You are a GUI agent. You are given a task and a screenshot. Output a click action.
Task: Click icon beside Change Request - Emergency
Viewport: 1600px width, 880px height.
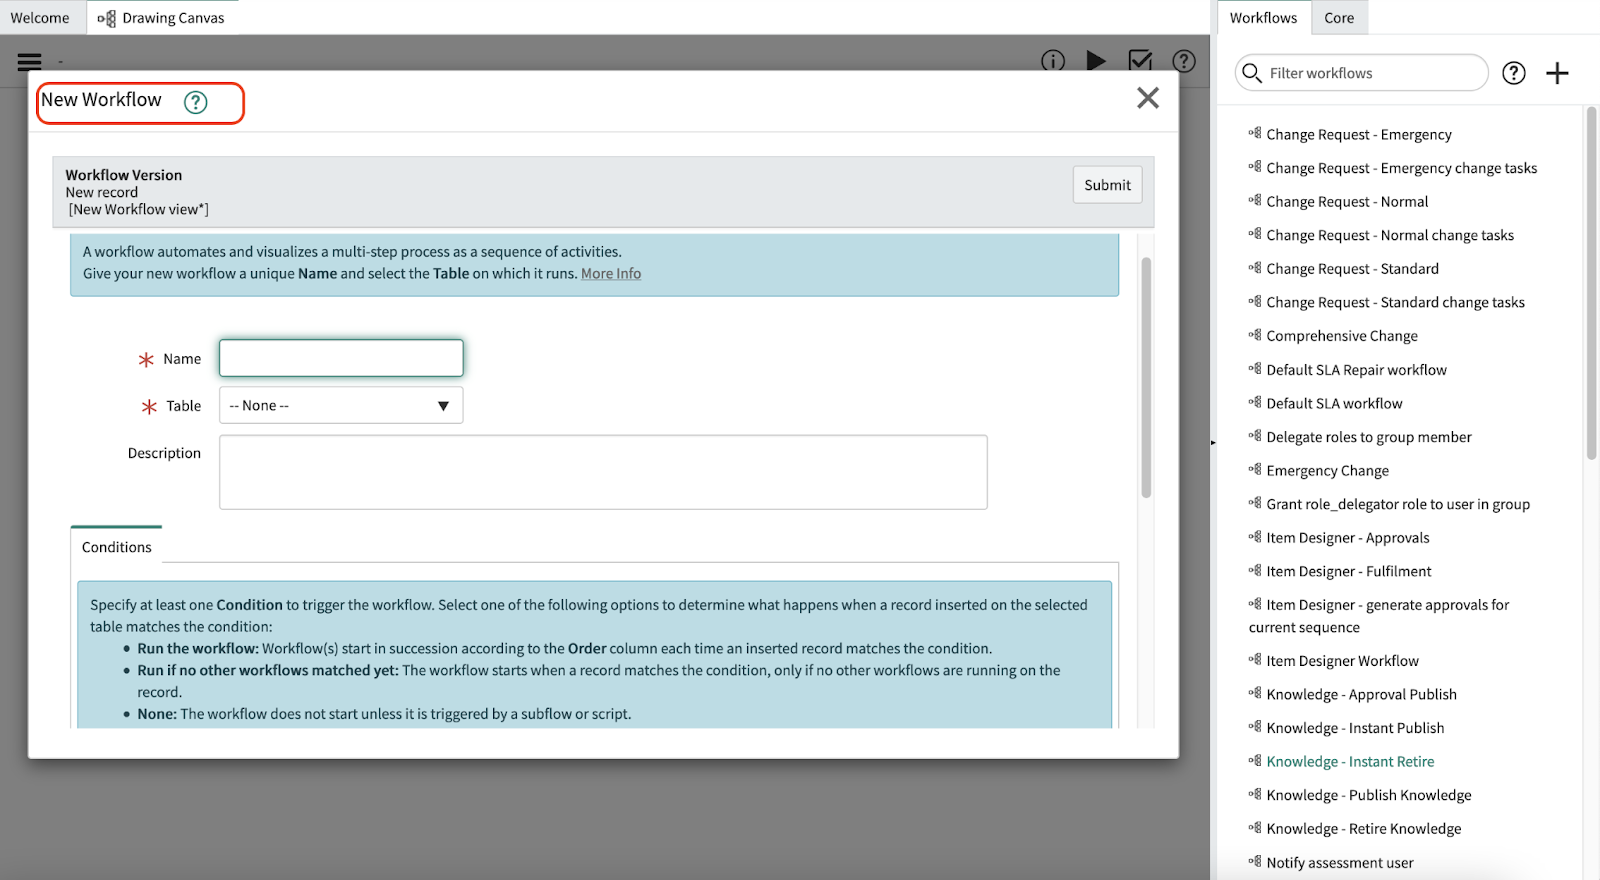pos(1255,133)
